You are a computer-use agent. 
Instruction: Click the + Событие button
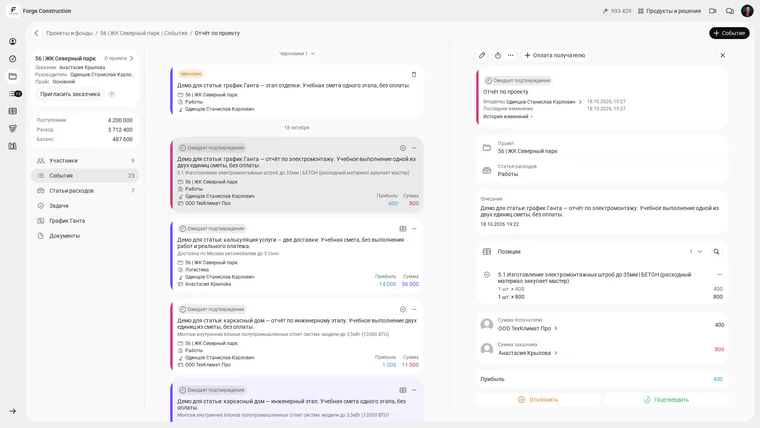(x=729, y=33)
